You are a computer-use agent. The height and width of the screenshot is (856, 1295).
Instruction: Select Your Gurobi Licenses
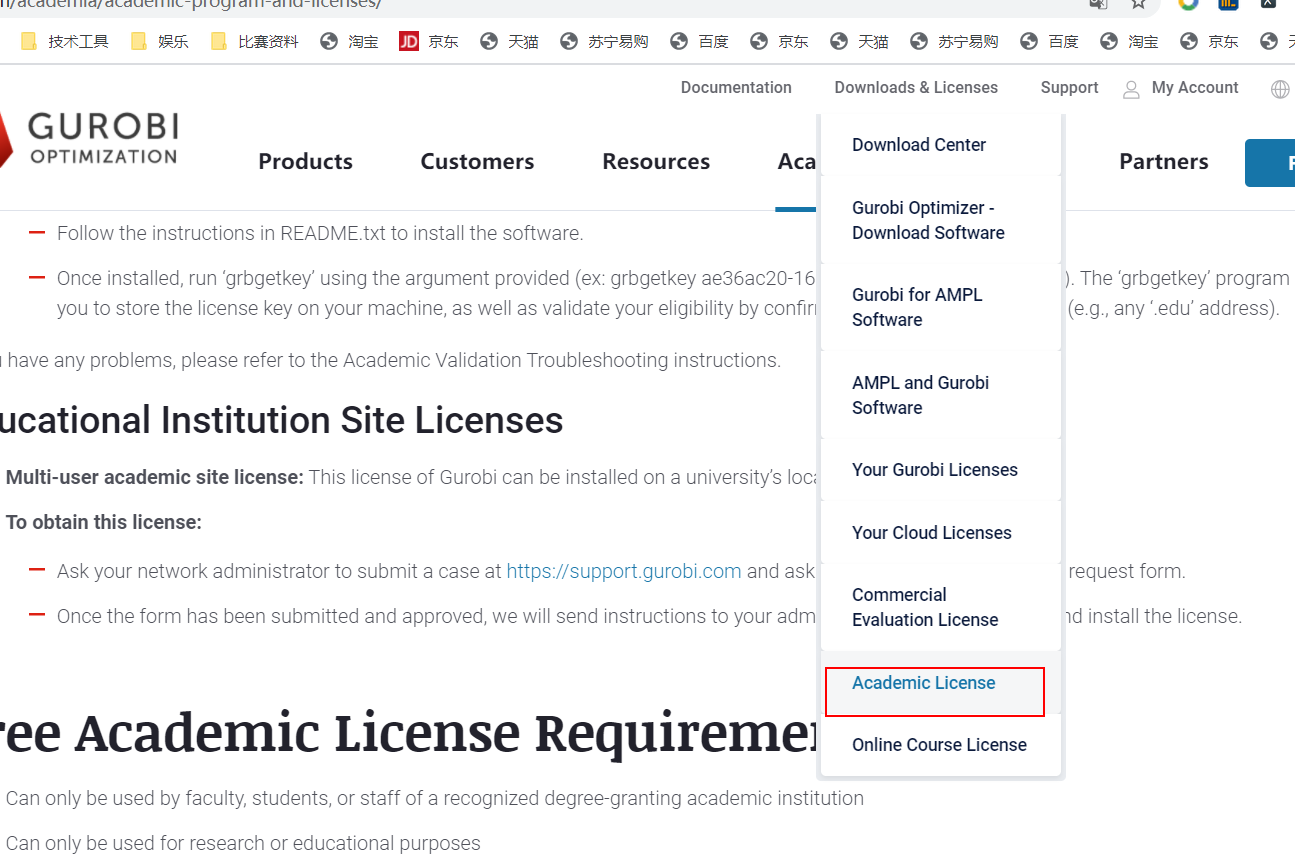click(x=940, y=470)
